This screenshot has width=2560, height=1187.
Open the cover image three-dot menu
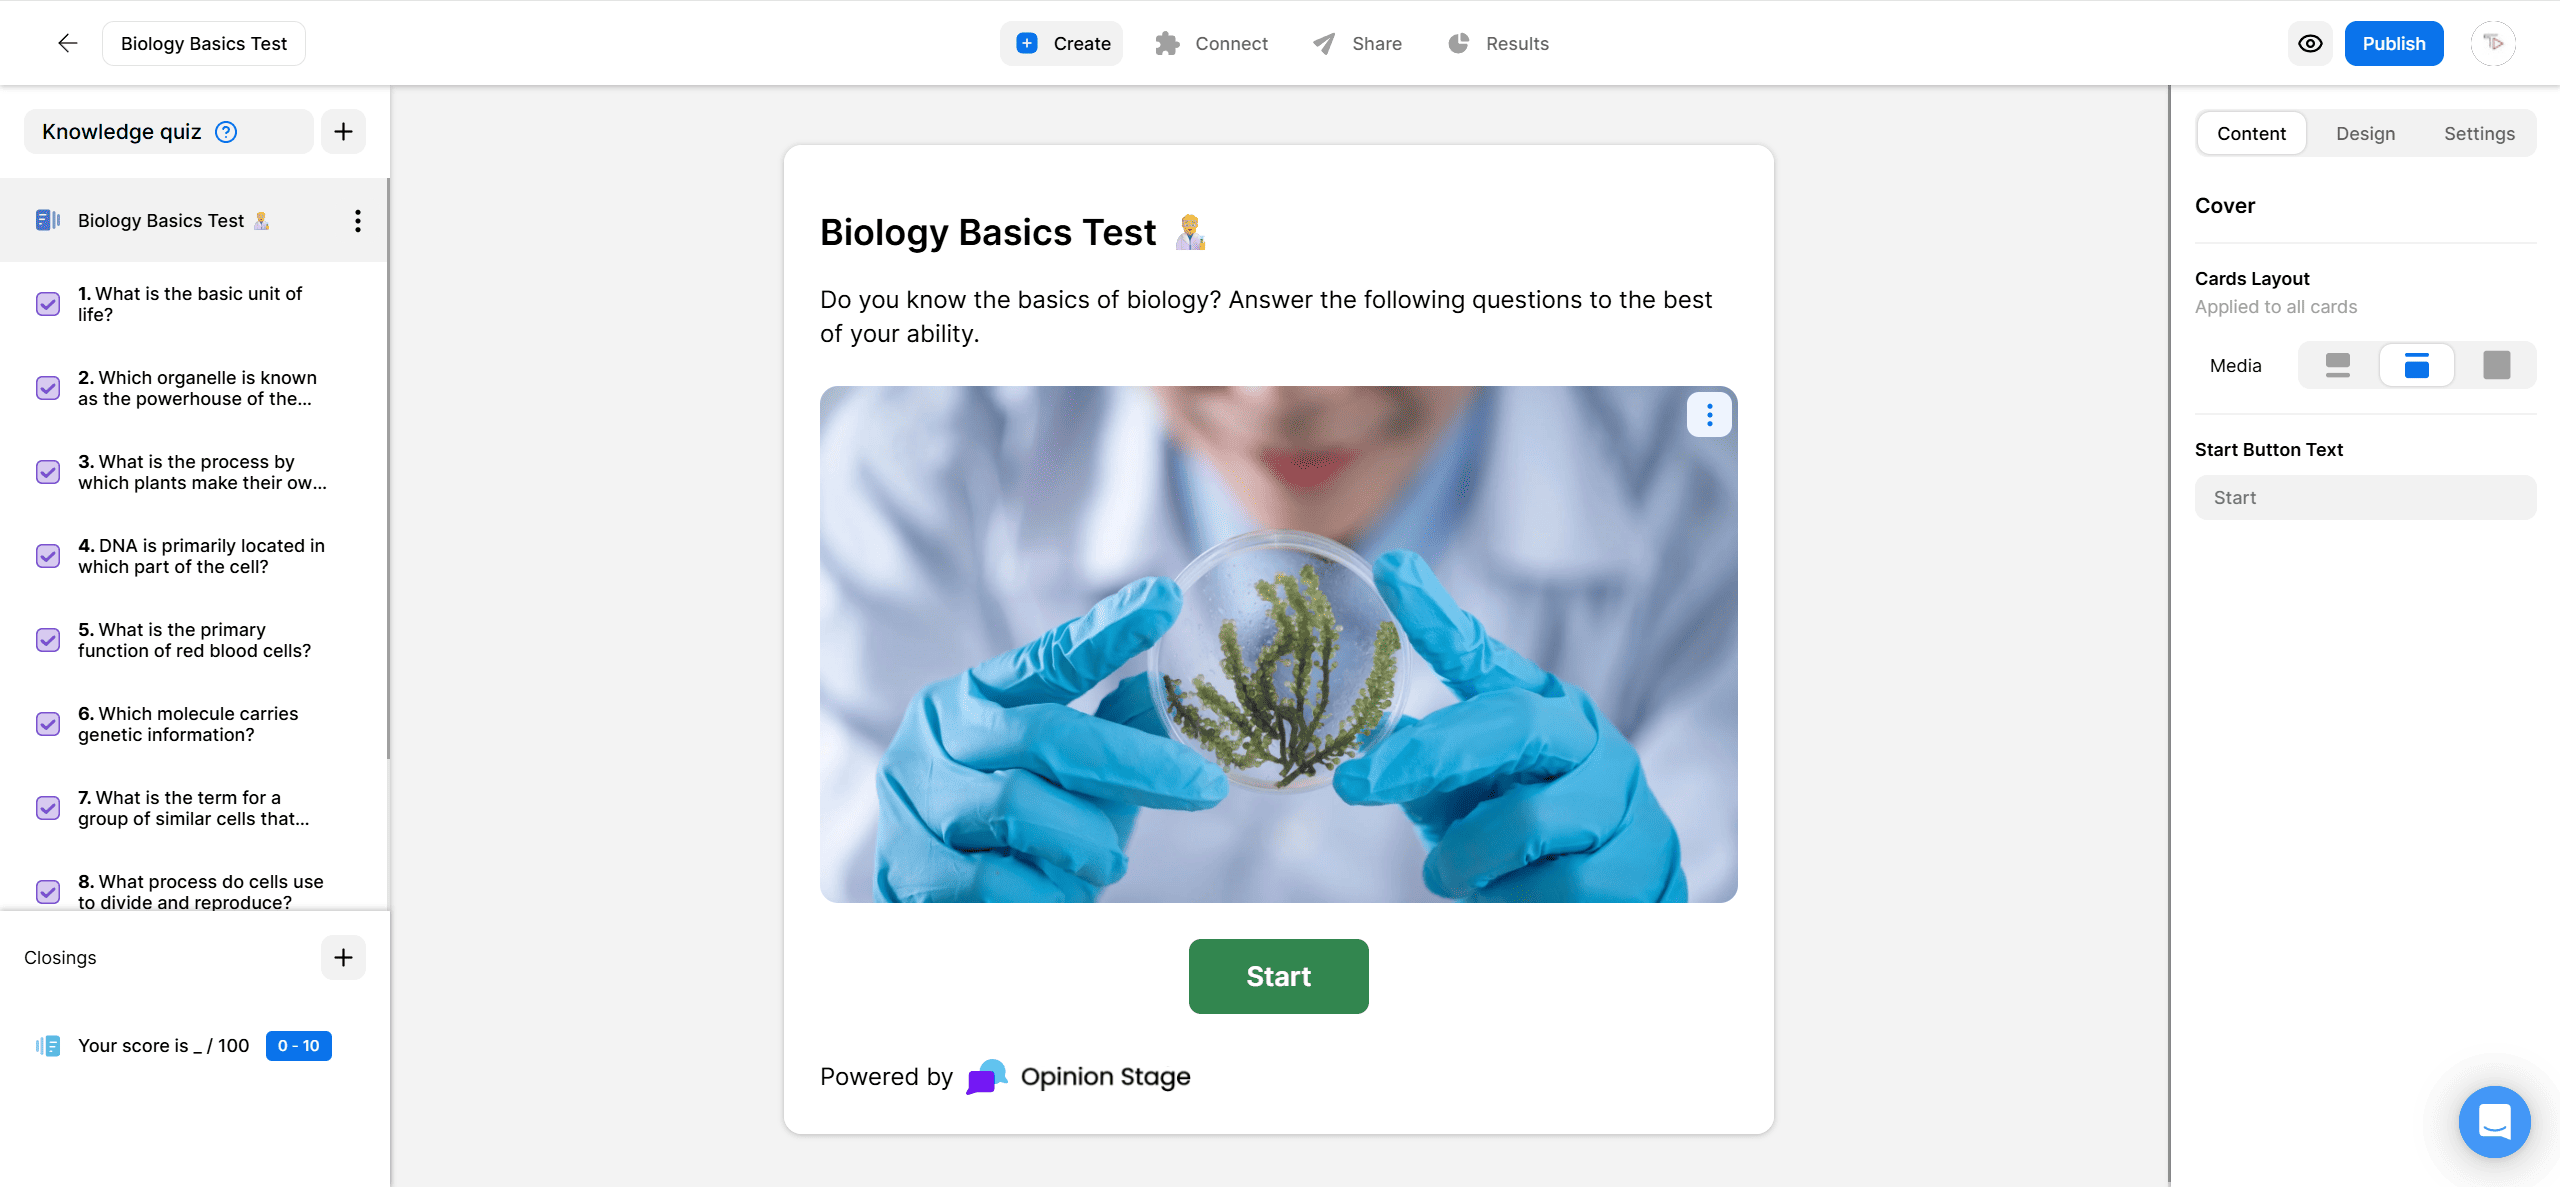(x=1709, y=414)
